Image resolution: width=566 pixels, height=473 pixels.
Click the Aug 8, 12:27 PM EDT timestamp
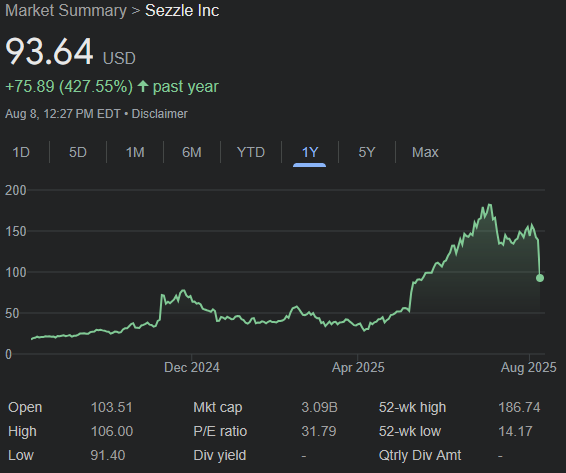(x=62, y=114)
